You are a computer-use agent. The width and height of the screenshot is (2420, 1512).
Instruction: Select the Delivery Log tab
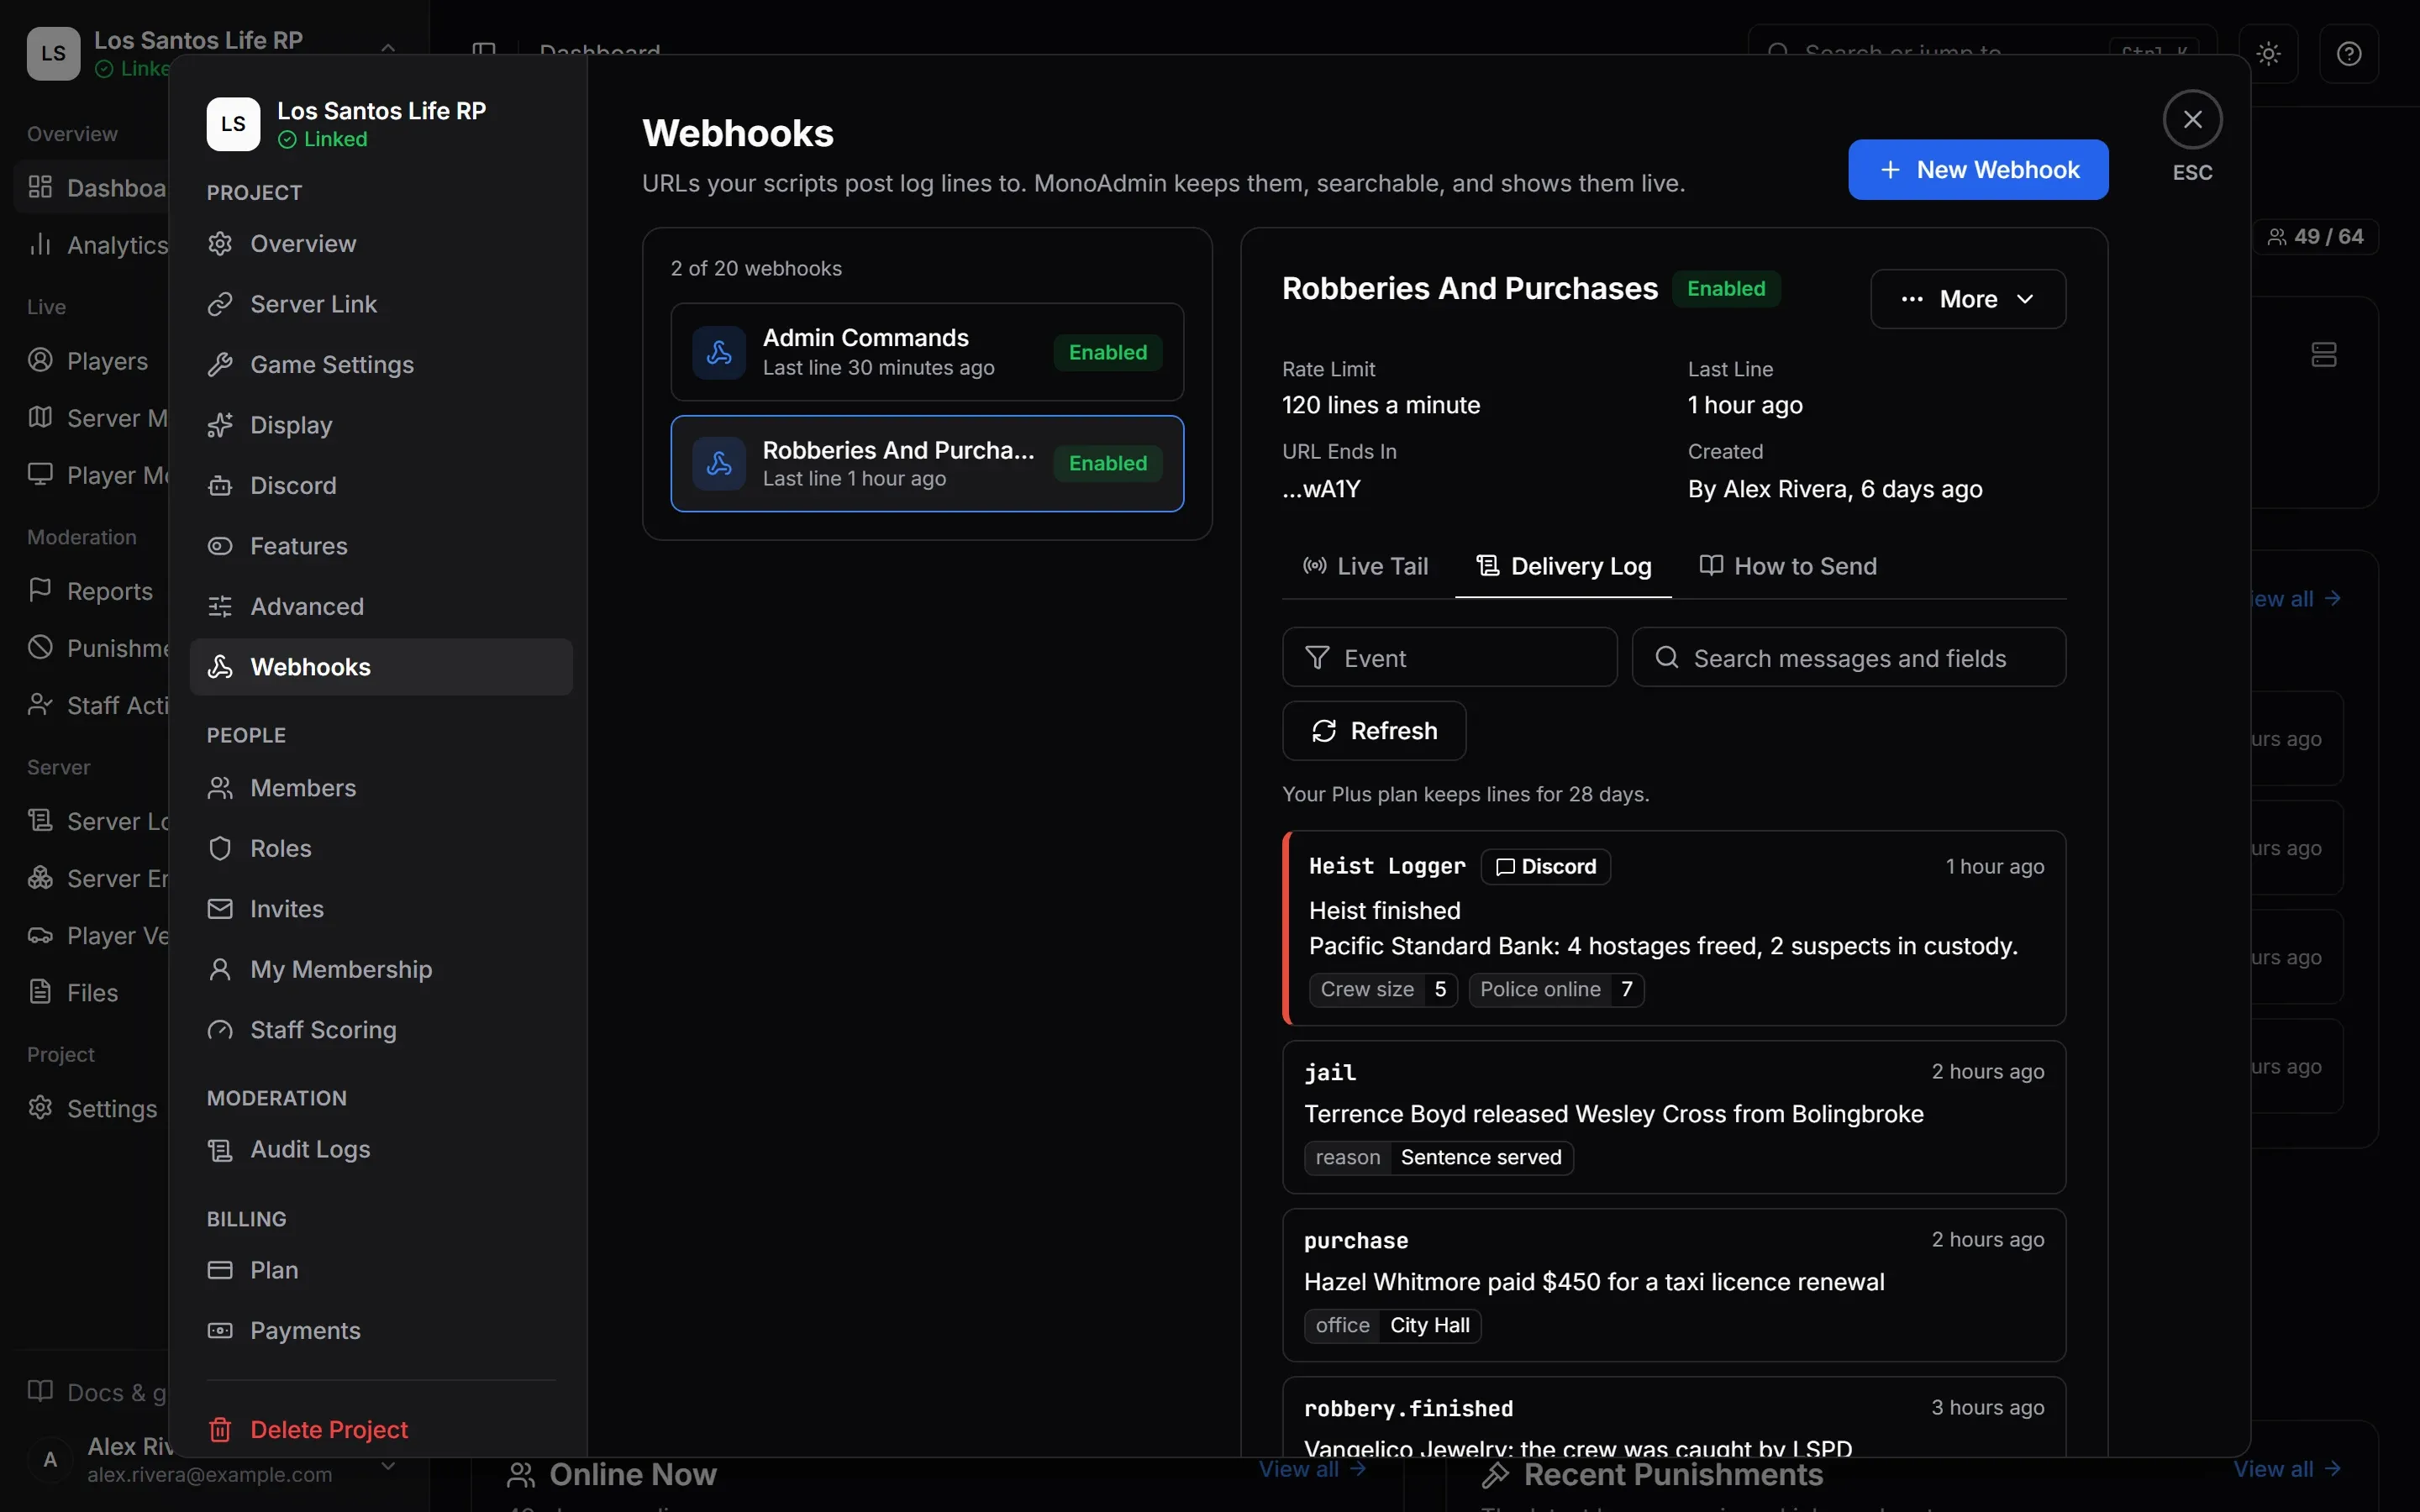click(x=1563, y=566)
